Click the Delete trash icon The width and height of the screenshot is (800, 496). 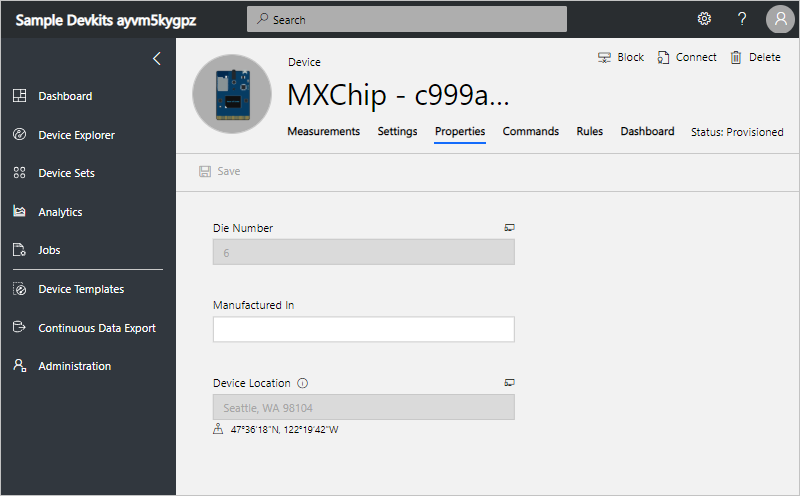coord(736,57)
